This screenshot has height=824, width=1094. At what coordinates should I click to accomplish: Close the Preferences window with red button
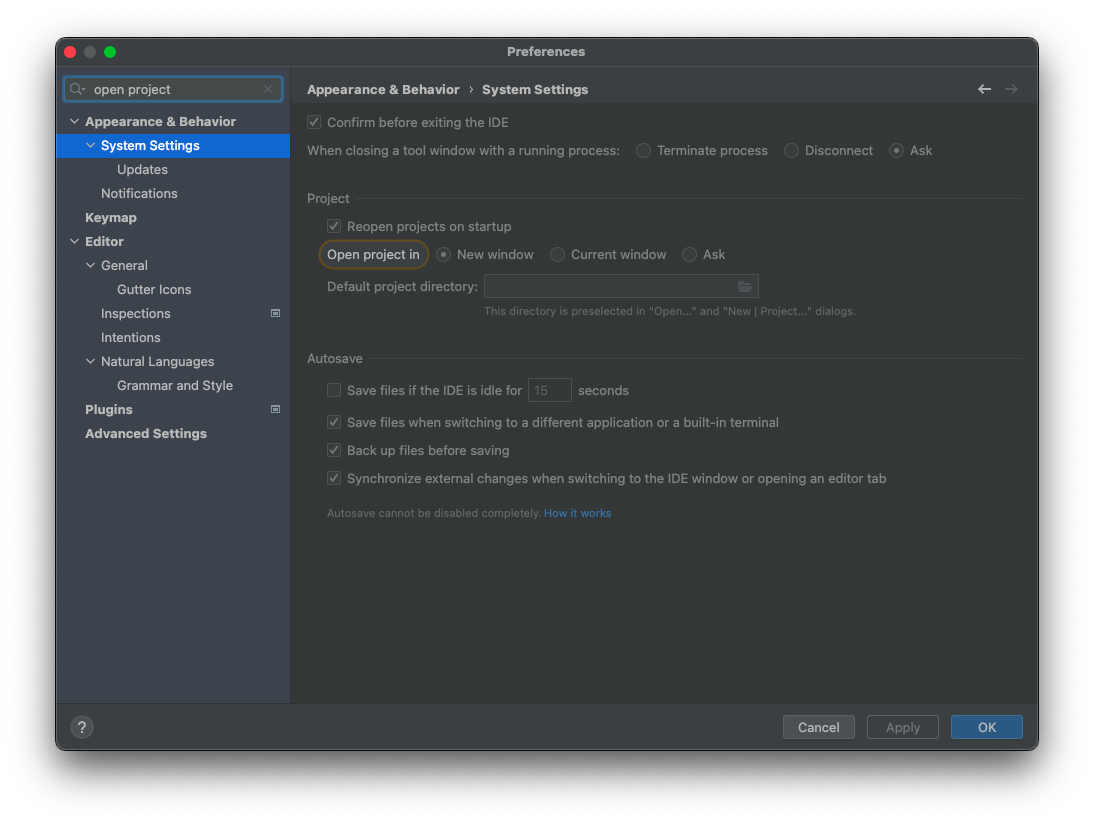pyautogui.click(x=70, y=52)
